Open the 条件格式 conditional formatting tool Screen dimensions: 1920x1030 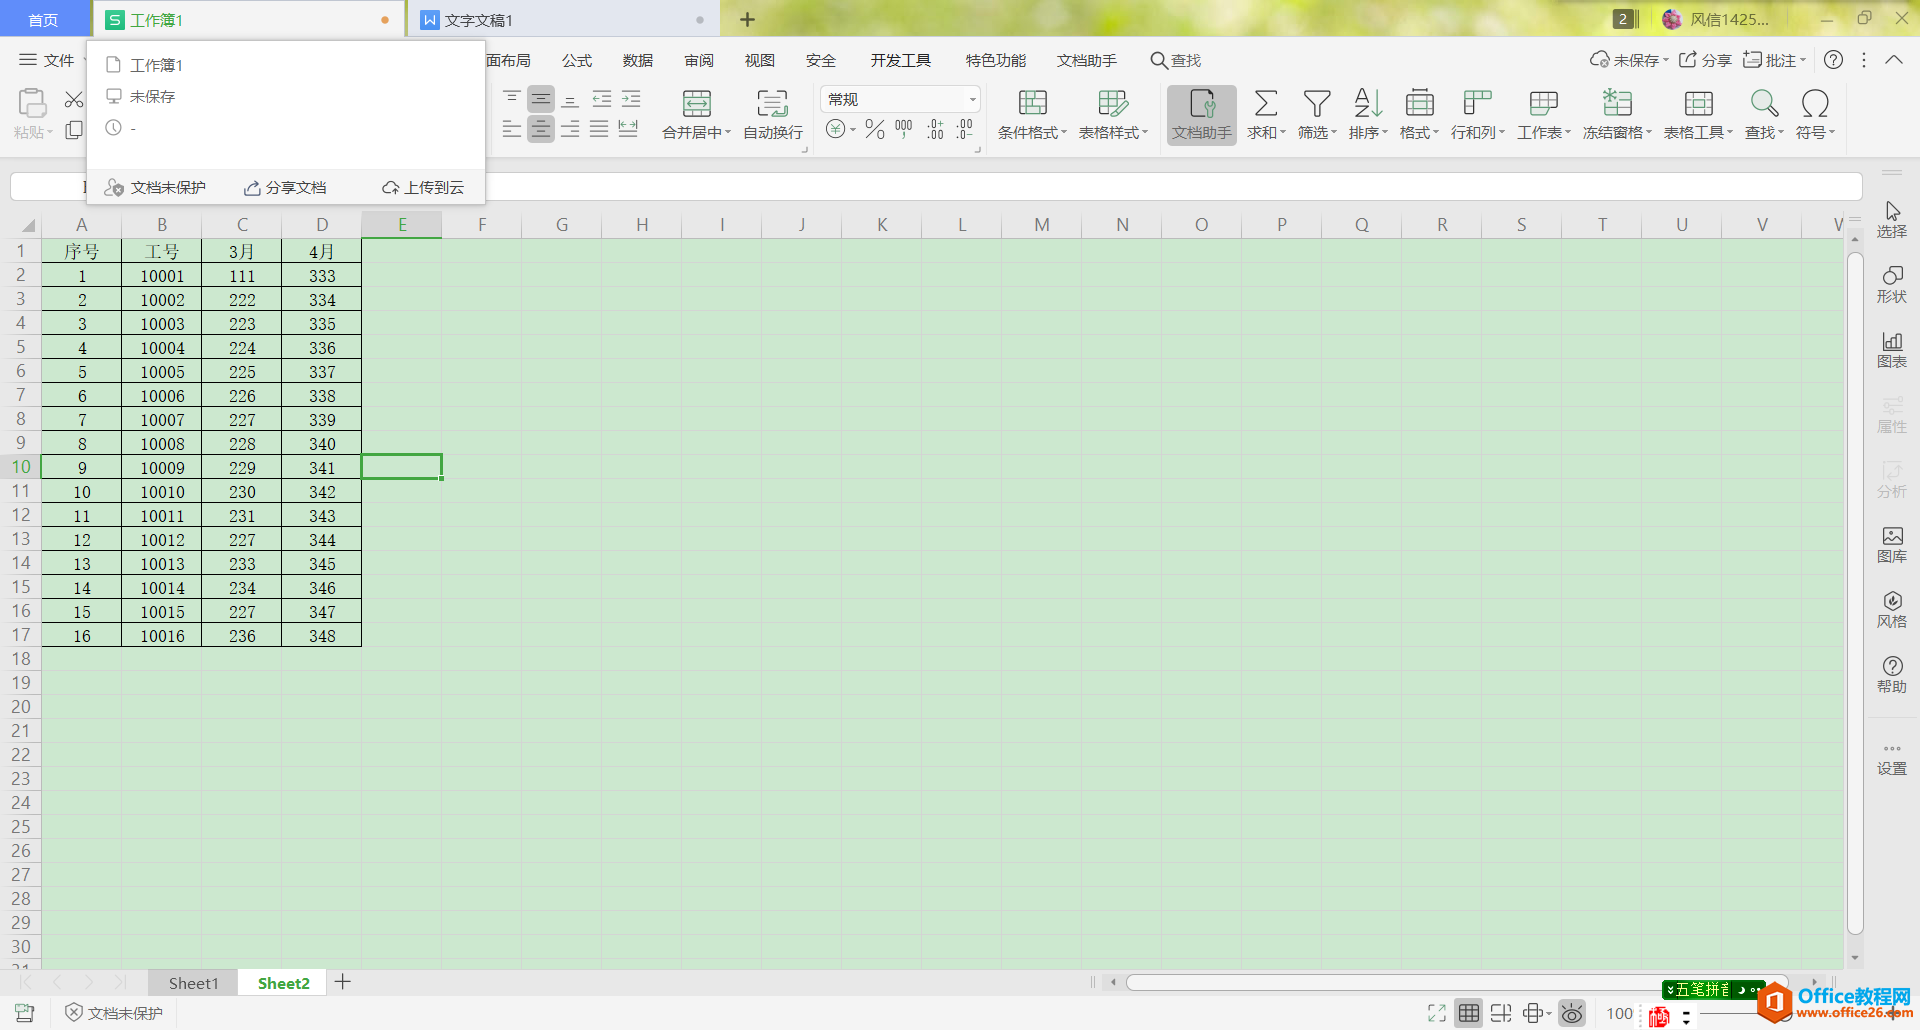coord(1032,114)
